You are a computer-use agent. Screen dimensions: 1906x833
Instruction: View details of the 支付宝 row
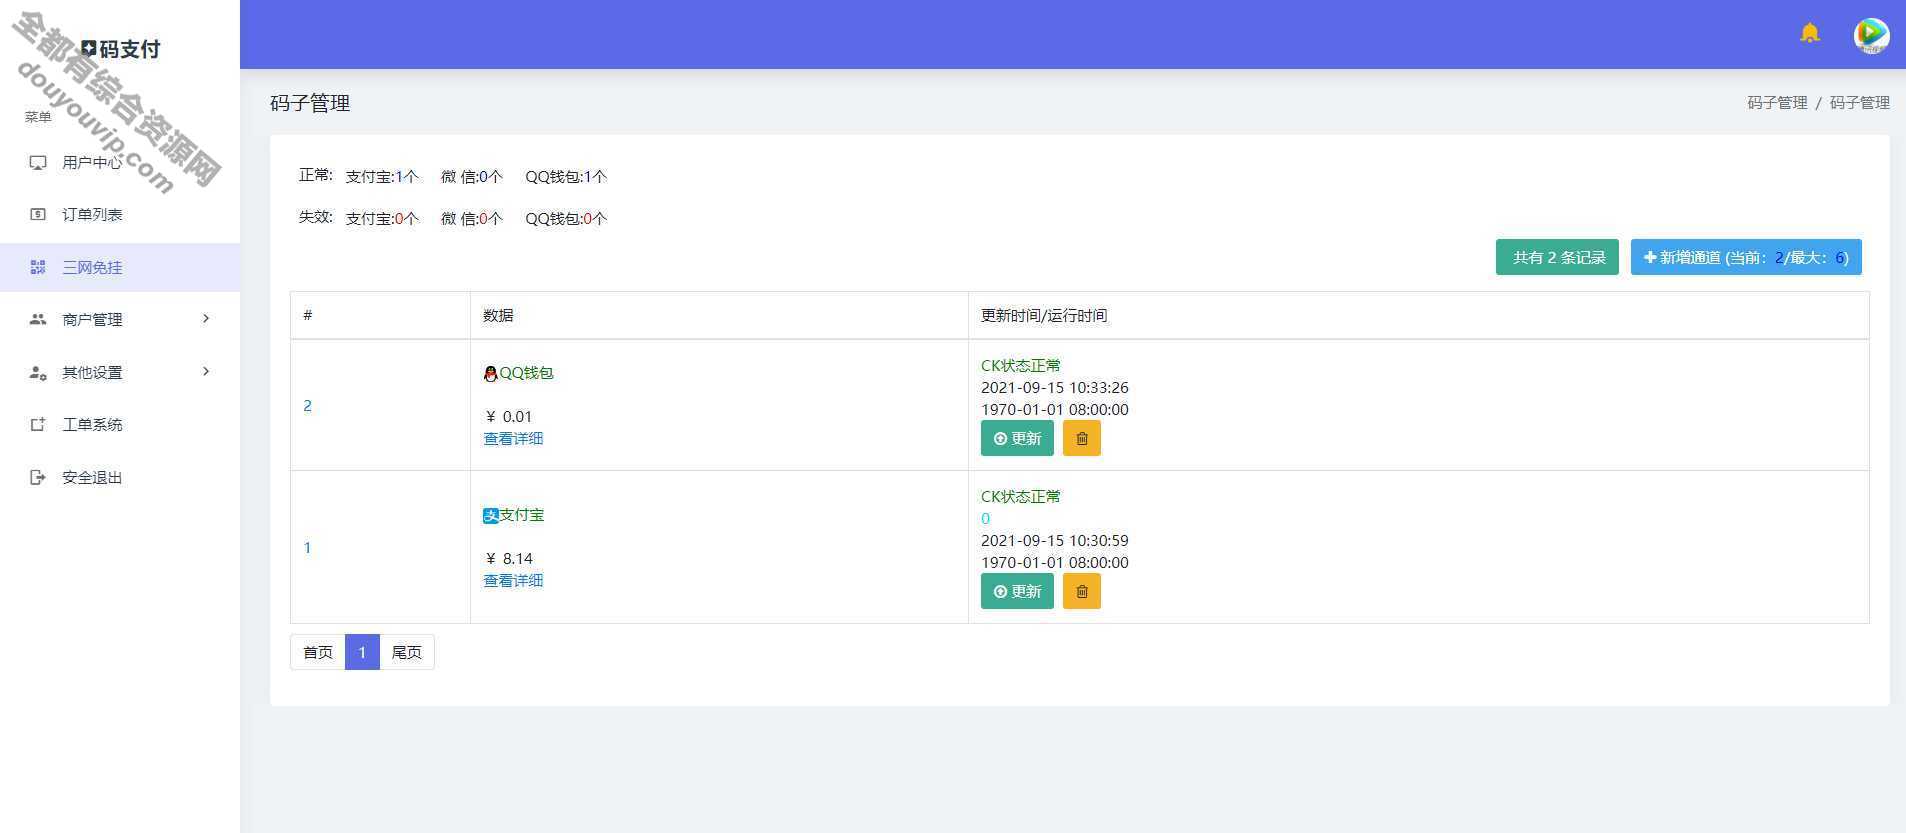(x=513, y=580)
